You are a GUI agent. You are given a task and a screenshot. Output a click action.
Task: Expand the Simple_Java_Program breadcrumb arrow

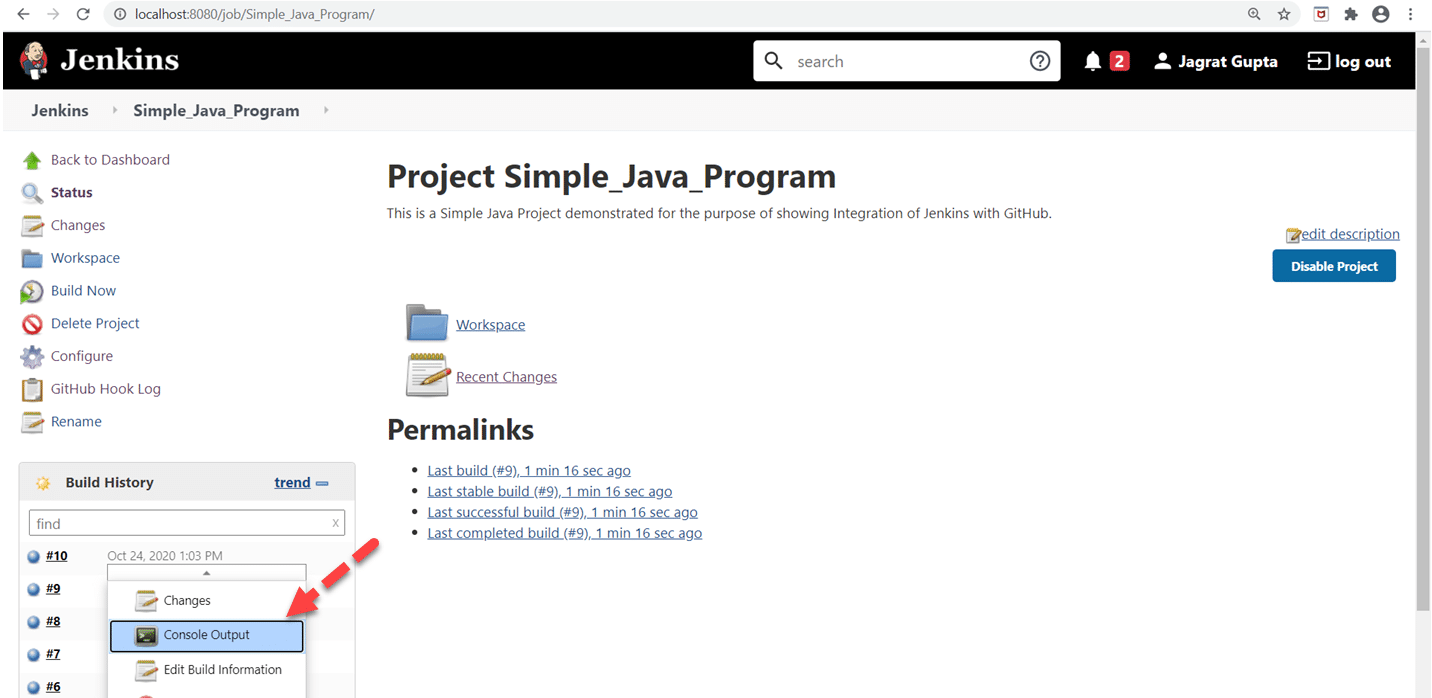[326, 110]
